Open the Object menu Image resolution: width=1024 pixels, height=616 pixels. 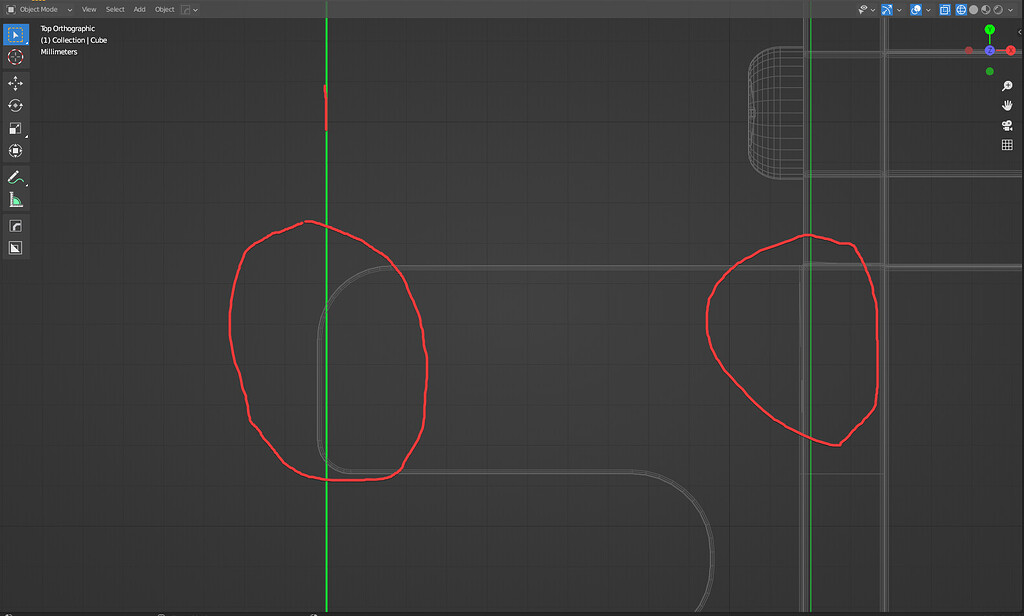(x=165, y=10)
